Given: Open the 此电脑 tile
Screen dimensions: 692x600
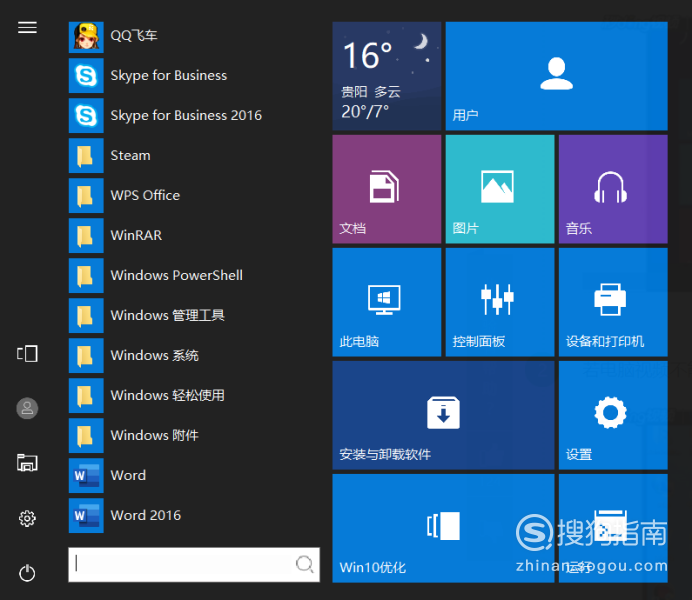Looking at the screenshot, I should pos(387,302).
